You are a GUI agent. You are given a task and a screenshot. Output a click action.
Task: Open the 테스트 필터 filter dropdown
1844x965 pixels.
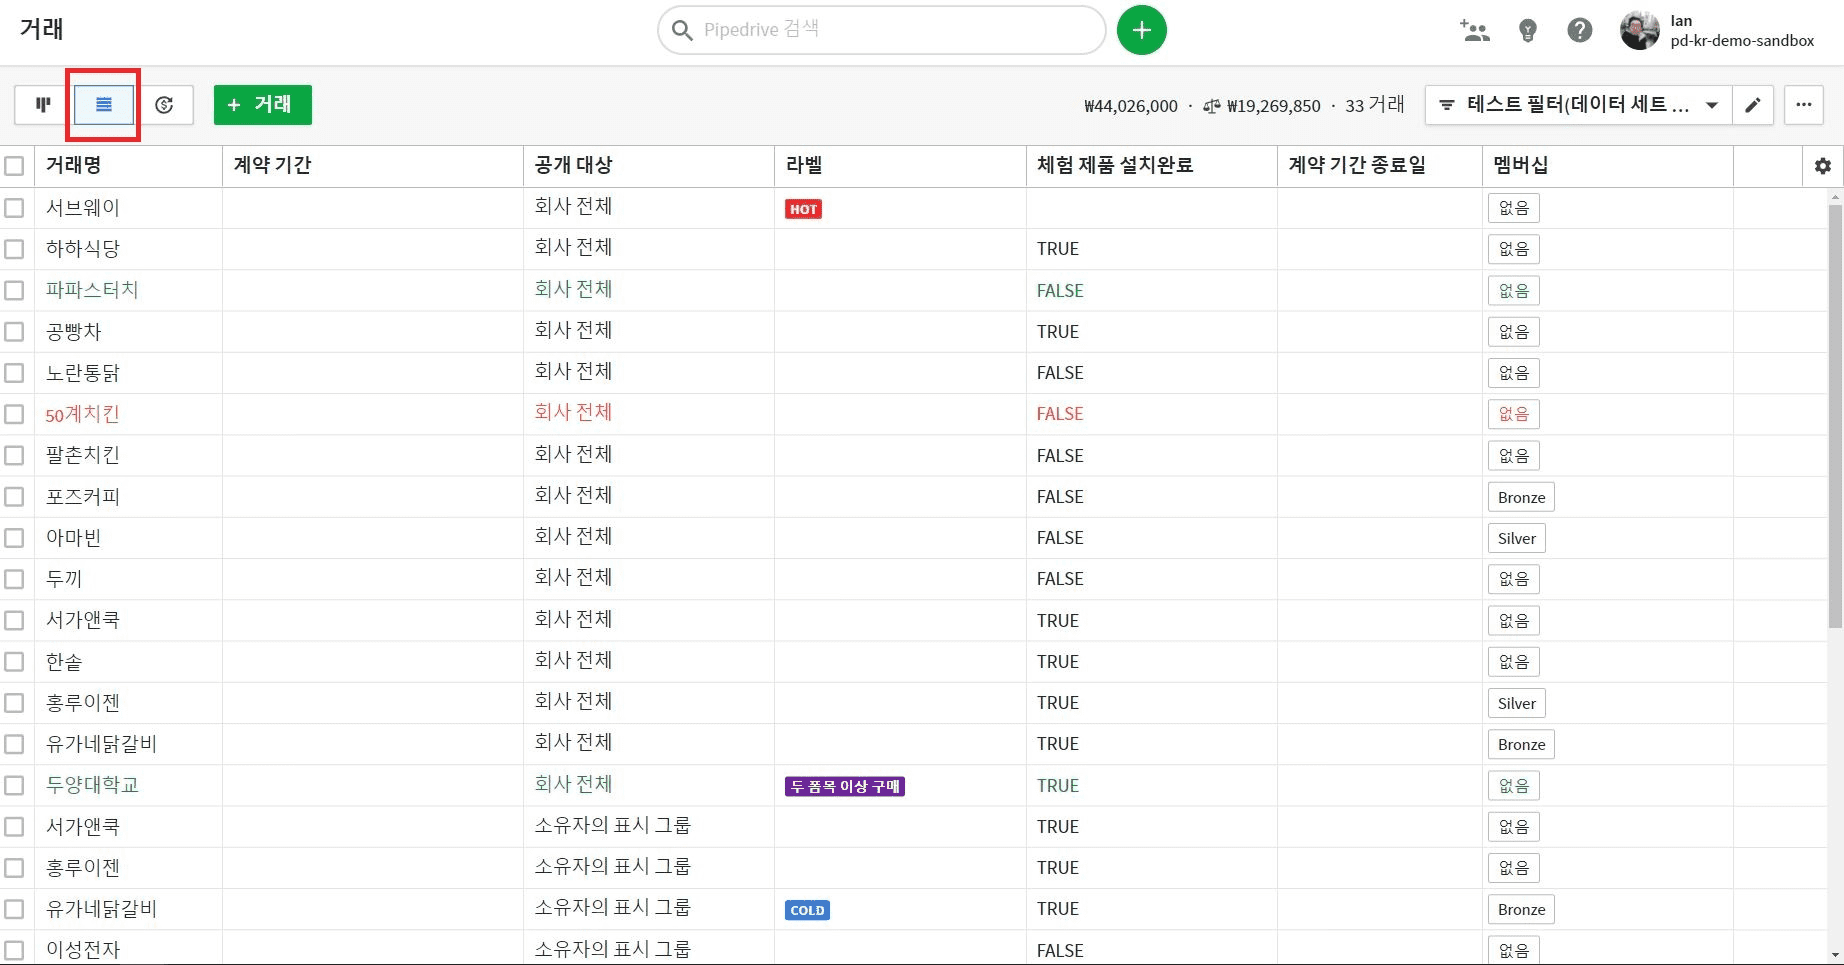point(1579,104)
